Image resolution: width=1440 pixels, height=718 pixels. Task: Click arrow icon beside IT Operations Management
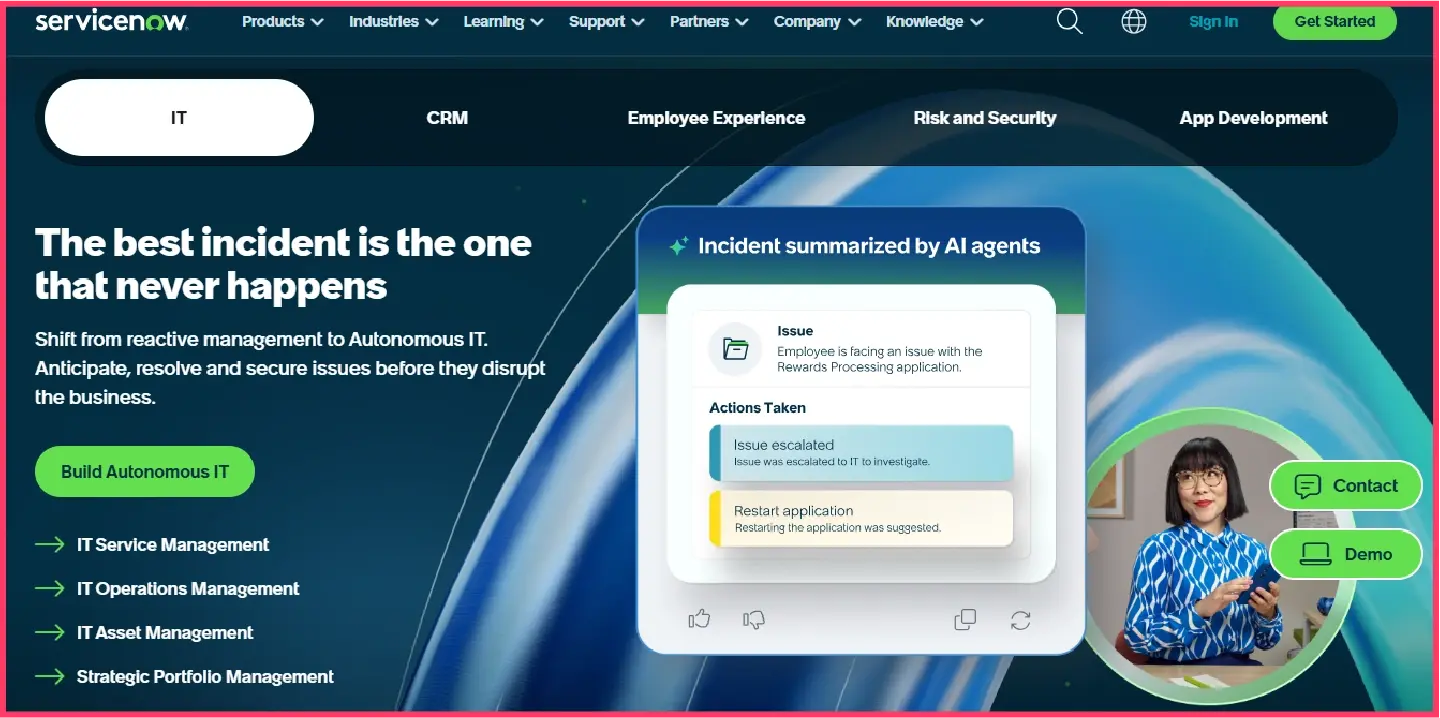[x=50, y=589]
